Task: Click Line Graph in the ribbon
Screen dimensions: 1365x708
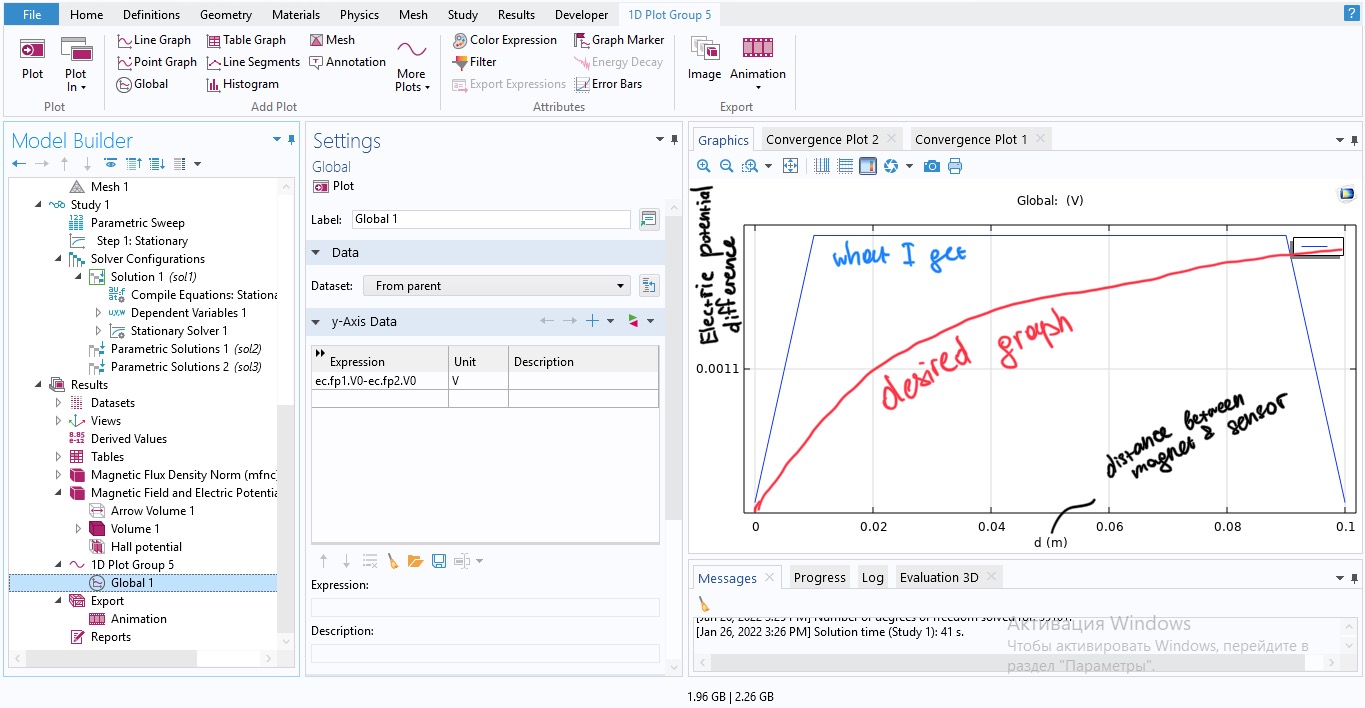Action: click(x=153, y=40)
